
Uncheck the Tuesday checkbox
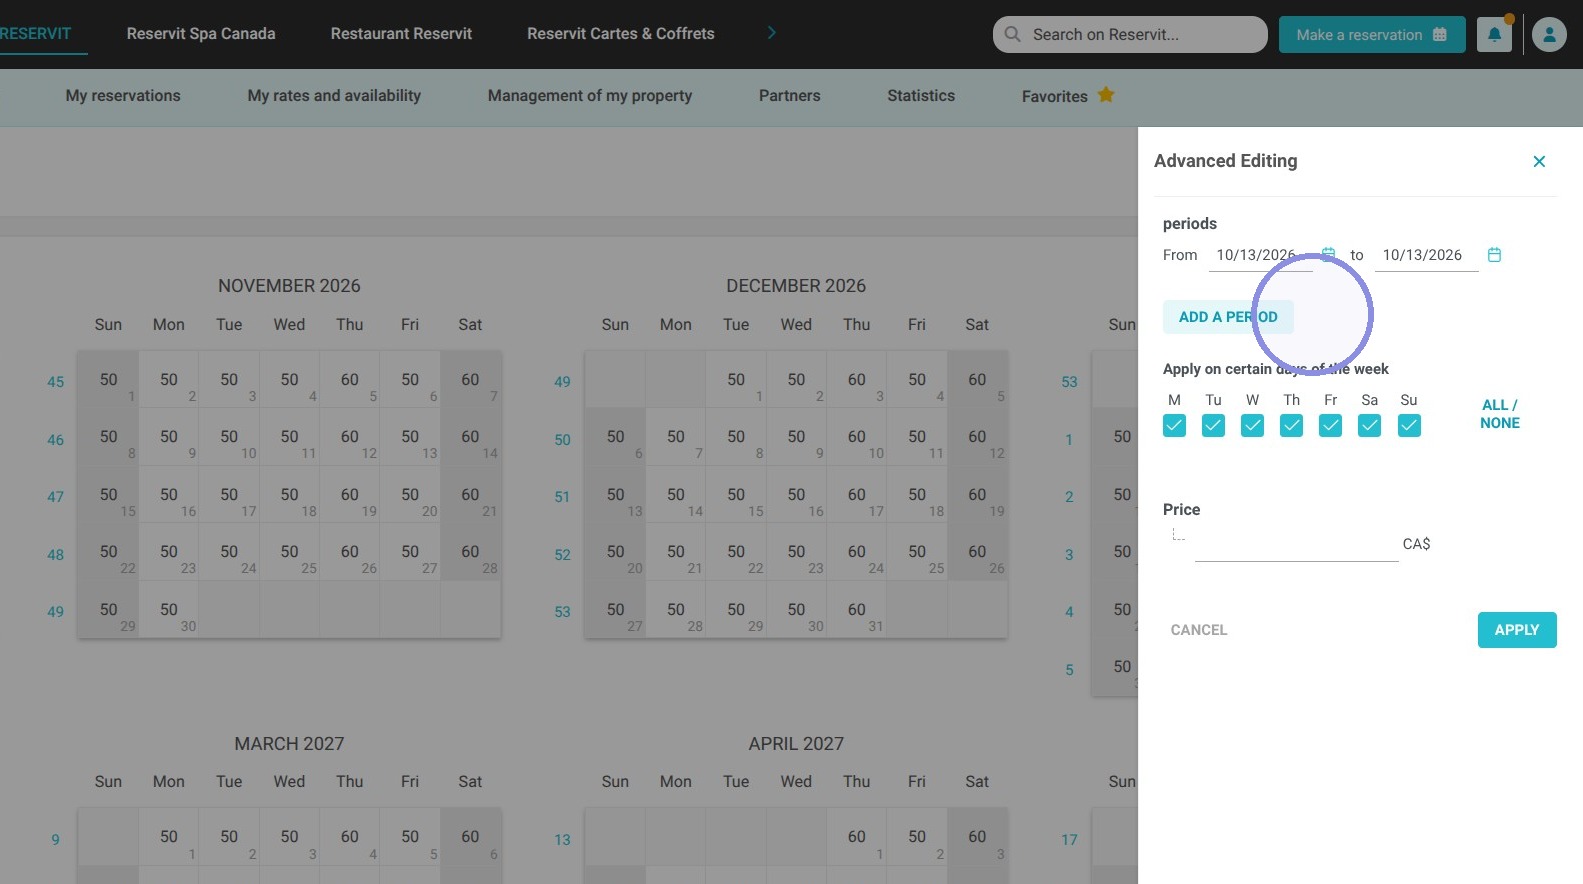(1213, 426)
